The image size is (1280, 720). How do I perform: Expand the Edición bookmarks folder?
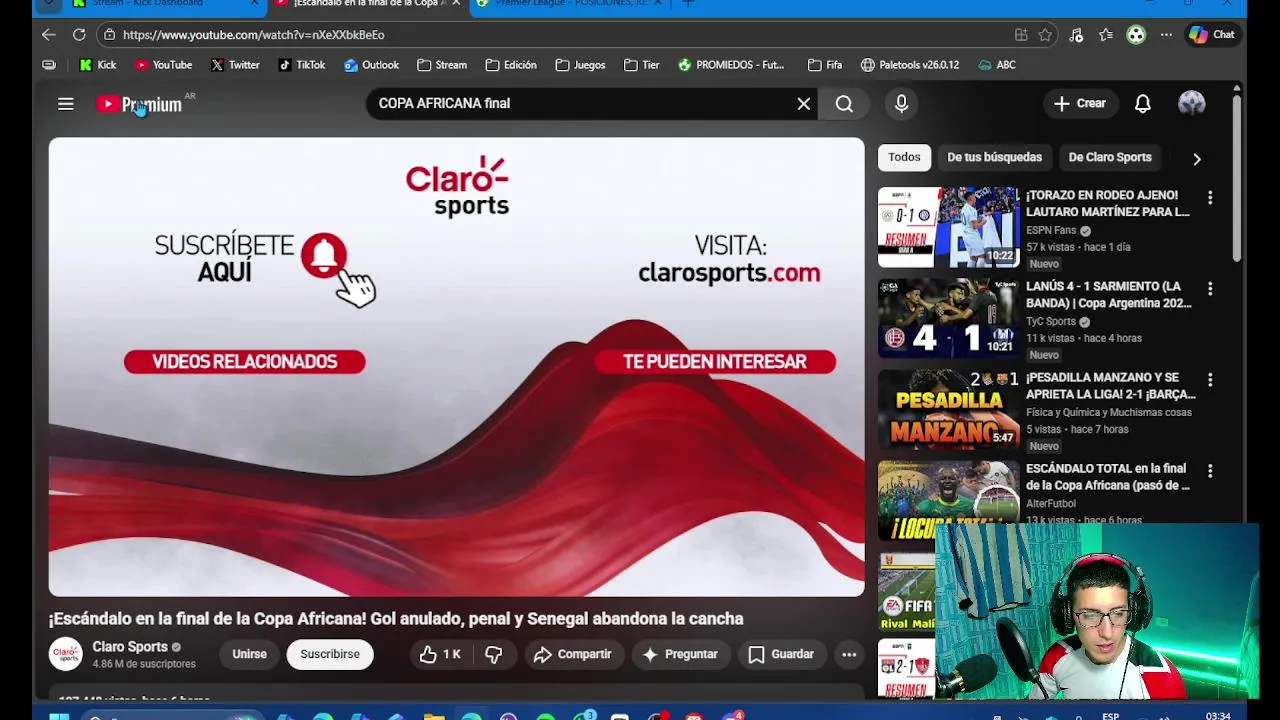(x=511, y=65)
